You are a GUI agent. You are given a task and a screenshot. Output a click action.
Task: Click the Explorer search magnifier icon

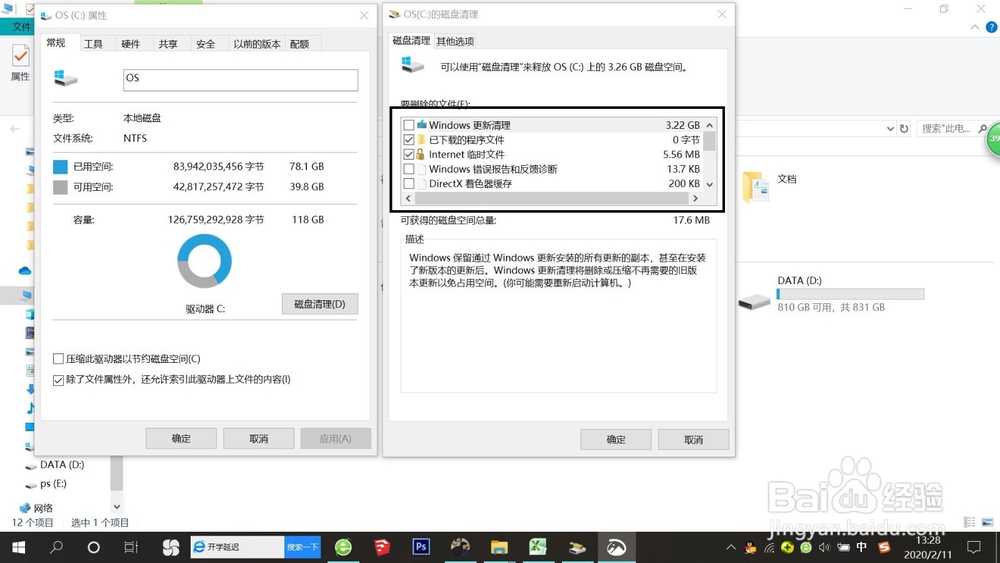point(983,128)
